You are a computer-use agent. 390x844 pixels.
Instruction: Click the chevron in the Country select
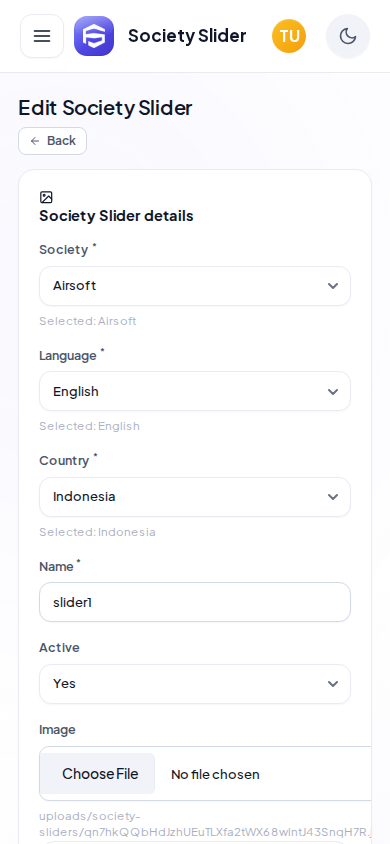pyautogui.click(x=333, y=497)
